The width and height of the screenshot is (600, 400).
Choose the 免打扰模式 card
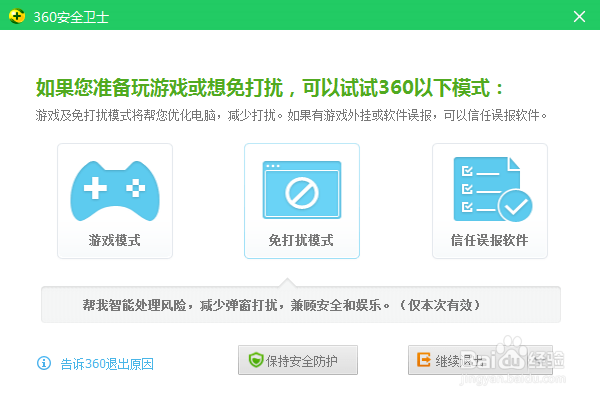pos(302,201)
